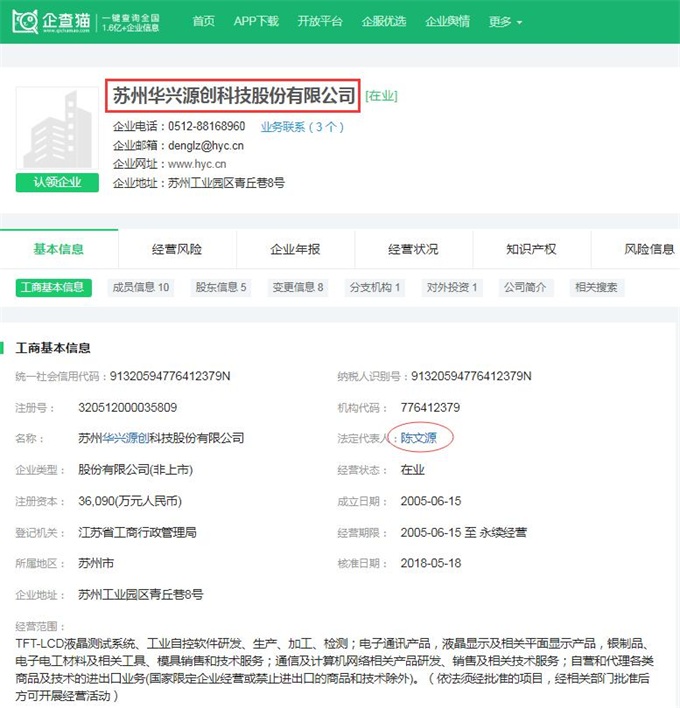Click the highlighted 华兴源创 name link

(126, 438)
